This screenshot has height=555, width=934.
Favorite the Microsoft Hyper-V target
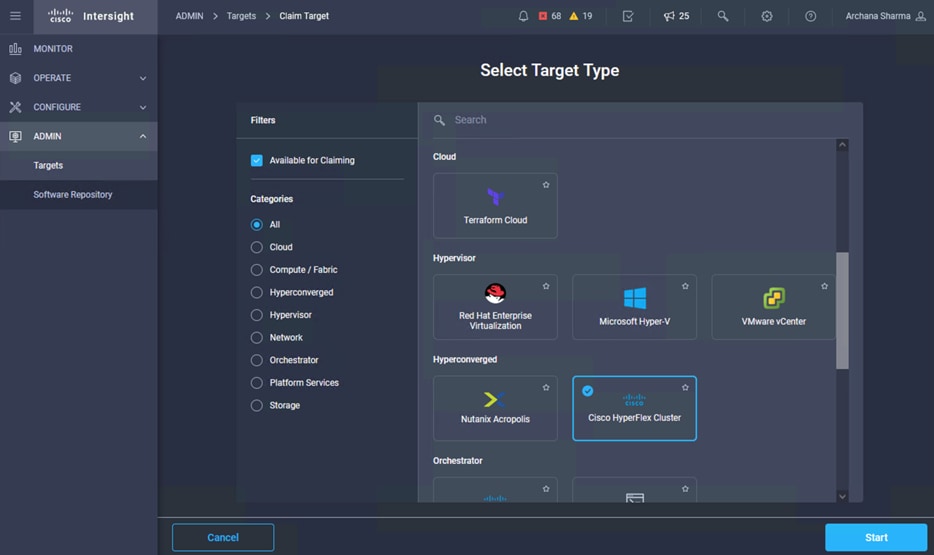tap(685, 286)
